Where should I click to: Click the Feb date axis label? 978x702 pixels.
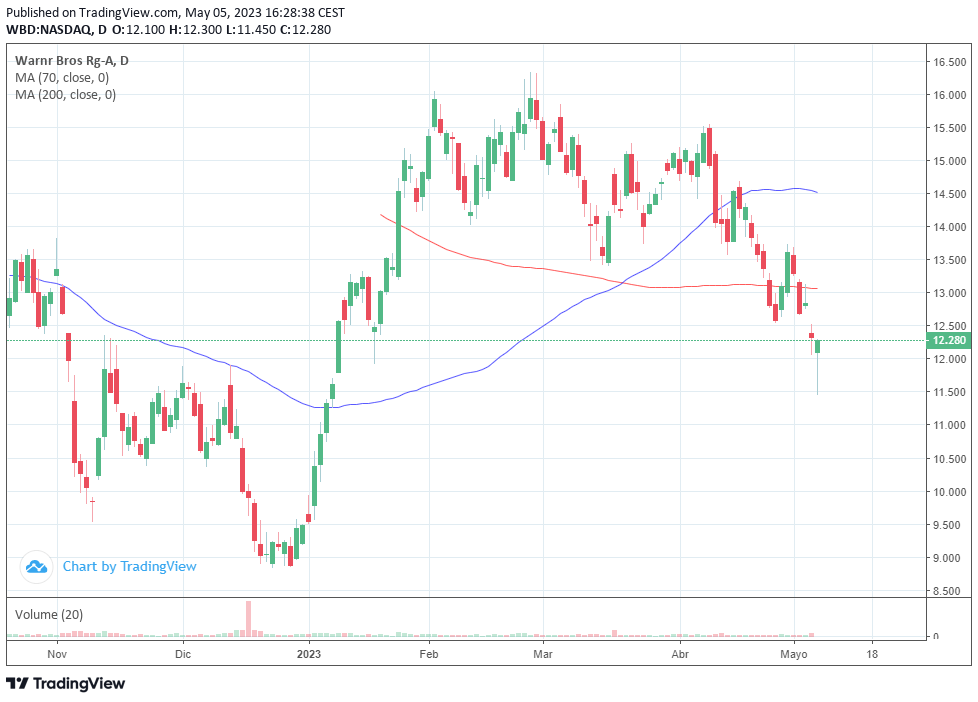pyautogui.click(x=428, y=654)
